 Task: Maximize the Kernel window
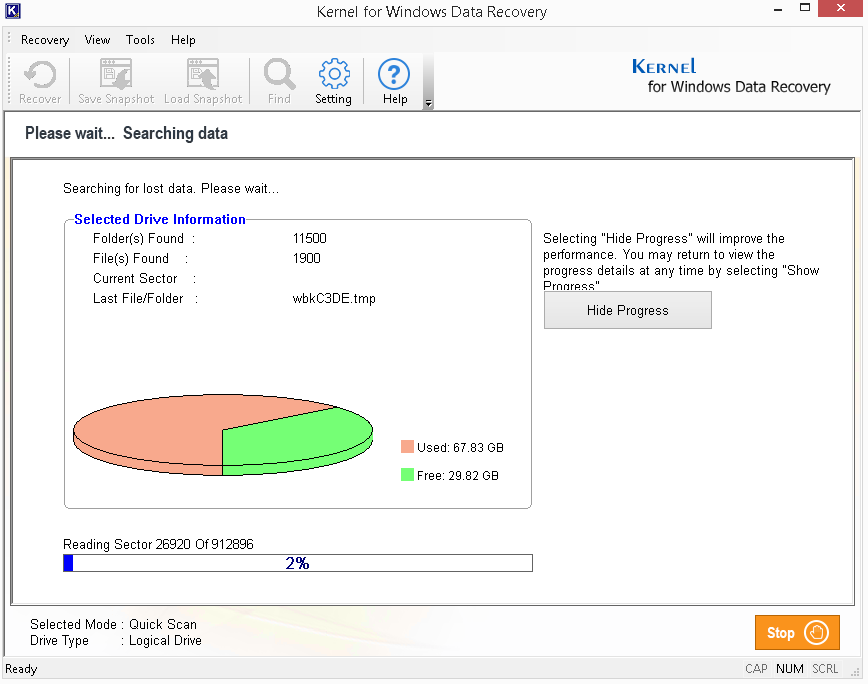(x=805, y=8)
